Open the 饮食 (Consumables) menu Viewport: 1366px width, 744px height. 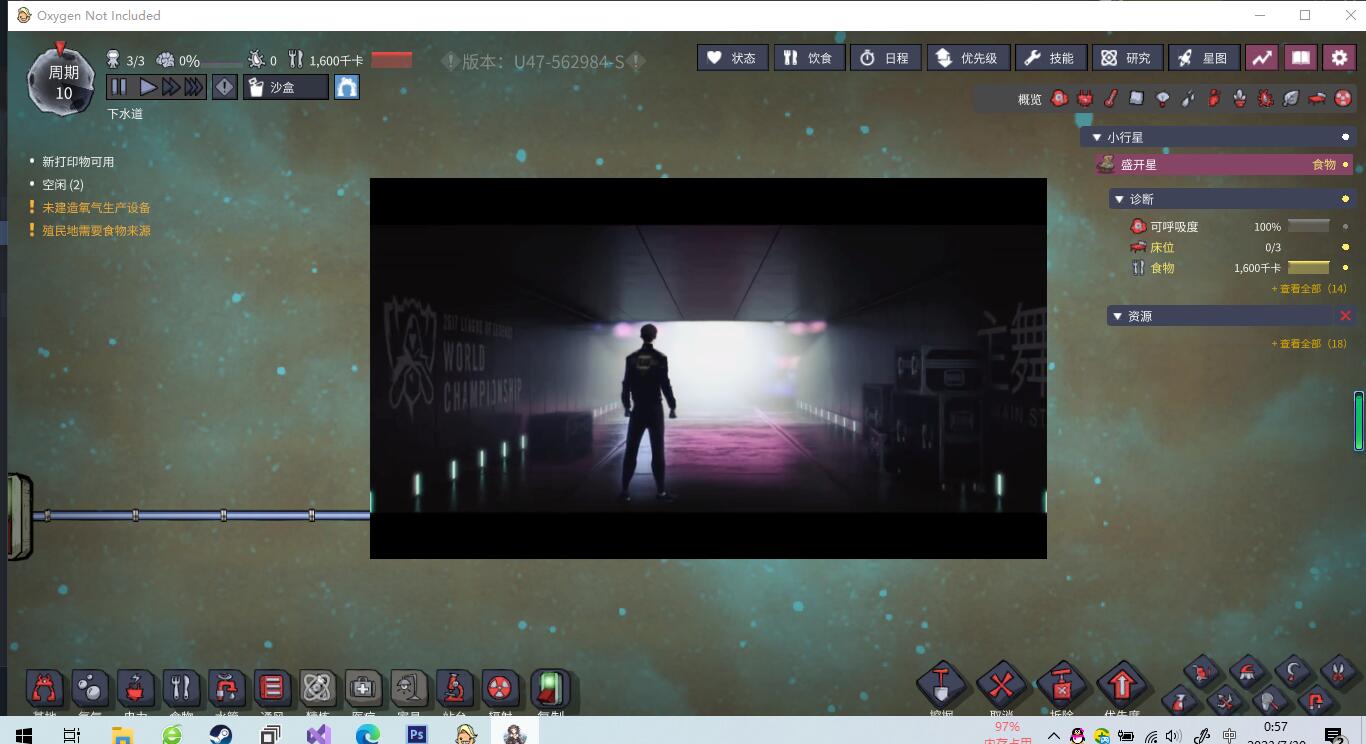[809, 58]
